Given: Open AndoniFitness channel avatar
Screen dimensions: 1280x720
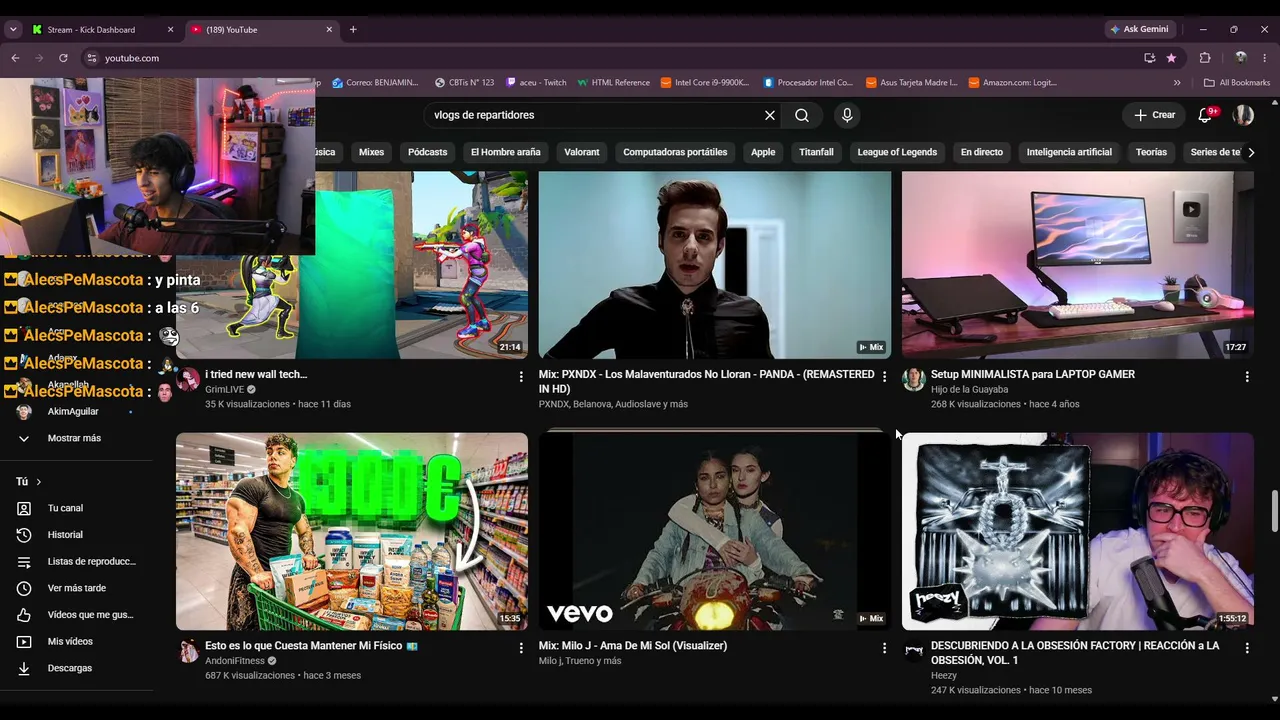Looking at the screenshot, I should pos(188,652).
